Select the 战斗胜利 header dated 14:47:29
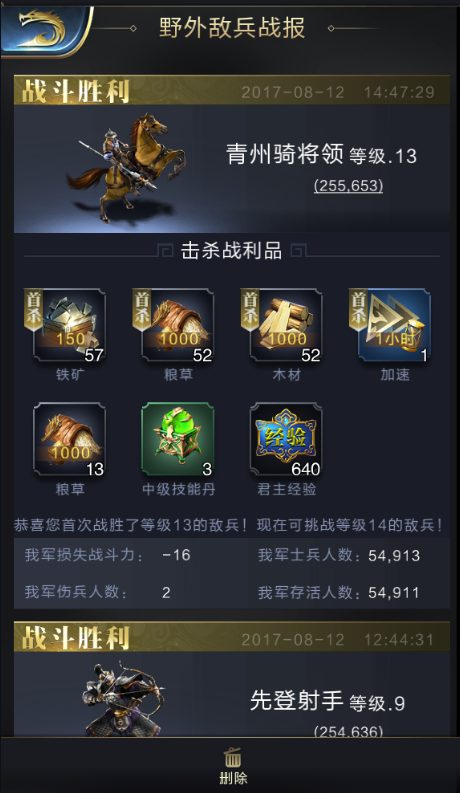This screenshot has width=460, height=793. coord(232,91)
